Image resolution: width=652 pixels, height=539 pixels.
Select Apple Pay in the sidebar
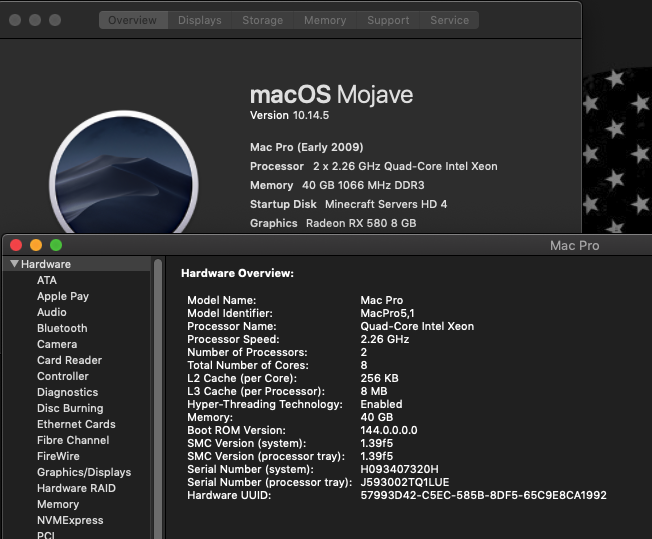[x=63, y=296]
